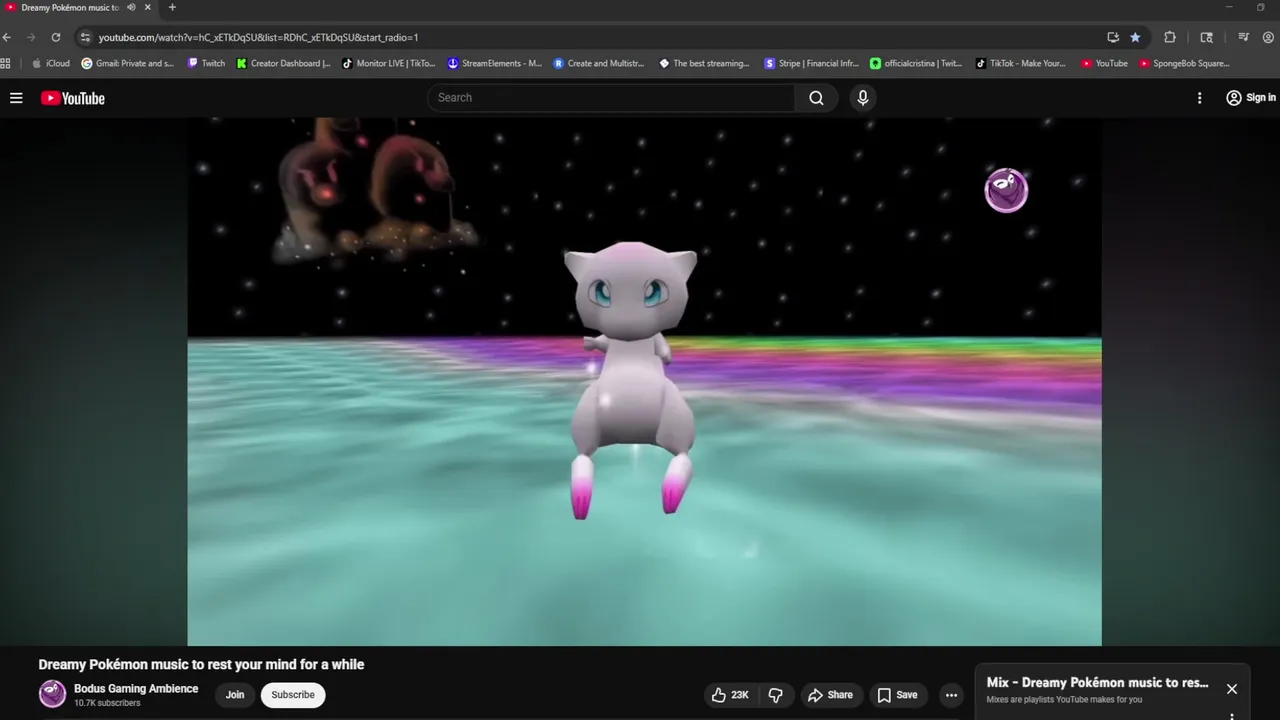1280x720 pixels.
Task: Open SpongeBob SquarePants bookmark
Action: click(x=1184, y=63)
